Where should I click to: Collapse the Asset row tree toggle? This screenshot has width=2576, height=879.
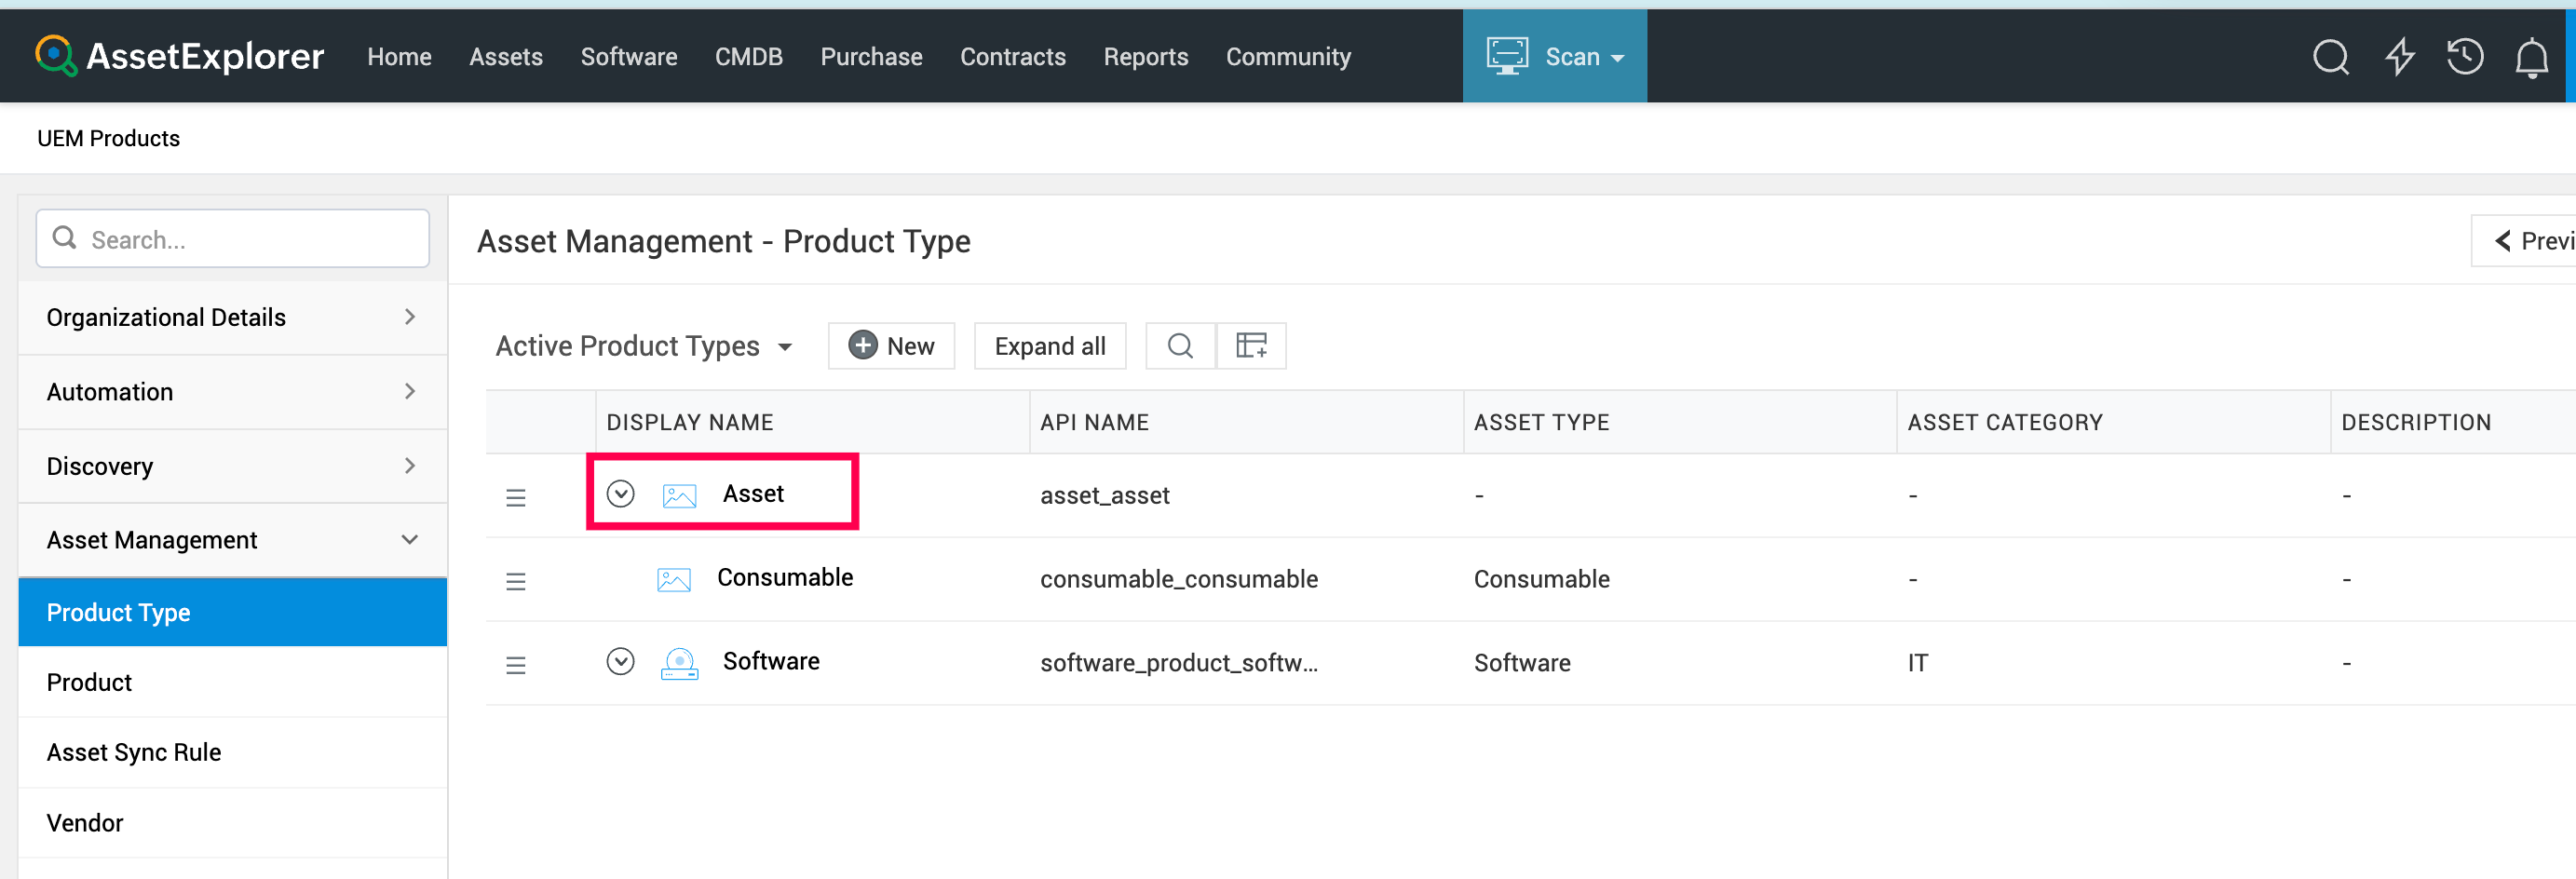[620, 494]
